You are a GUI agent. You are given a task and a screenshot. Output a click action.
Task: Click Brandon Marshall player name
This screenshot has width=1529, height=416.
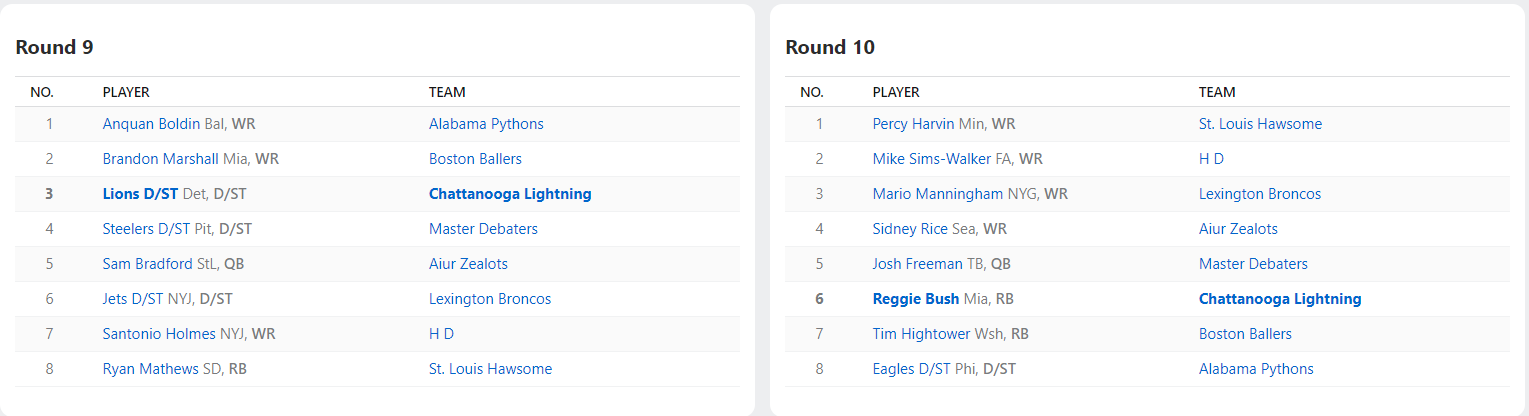point(160,159)
